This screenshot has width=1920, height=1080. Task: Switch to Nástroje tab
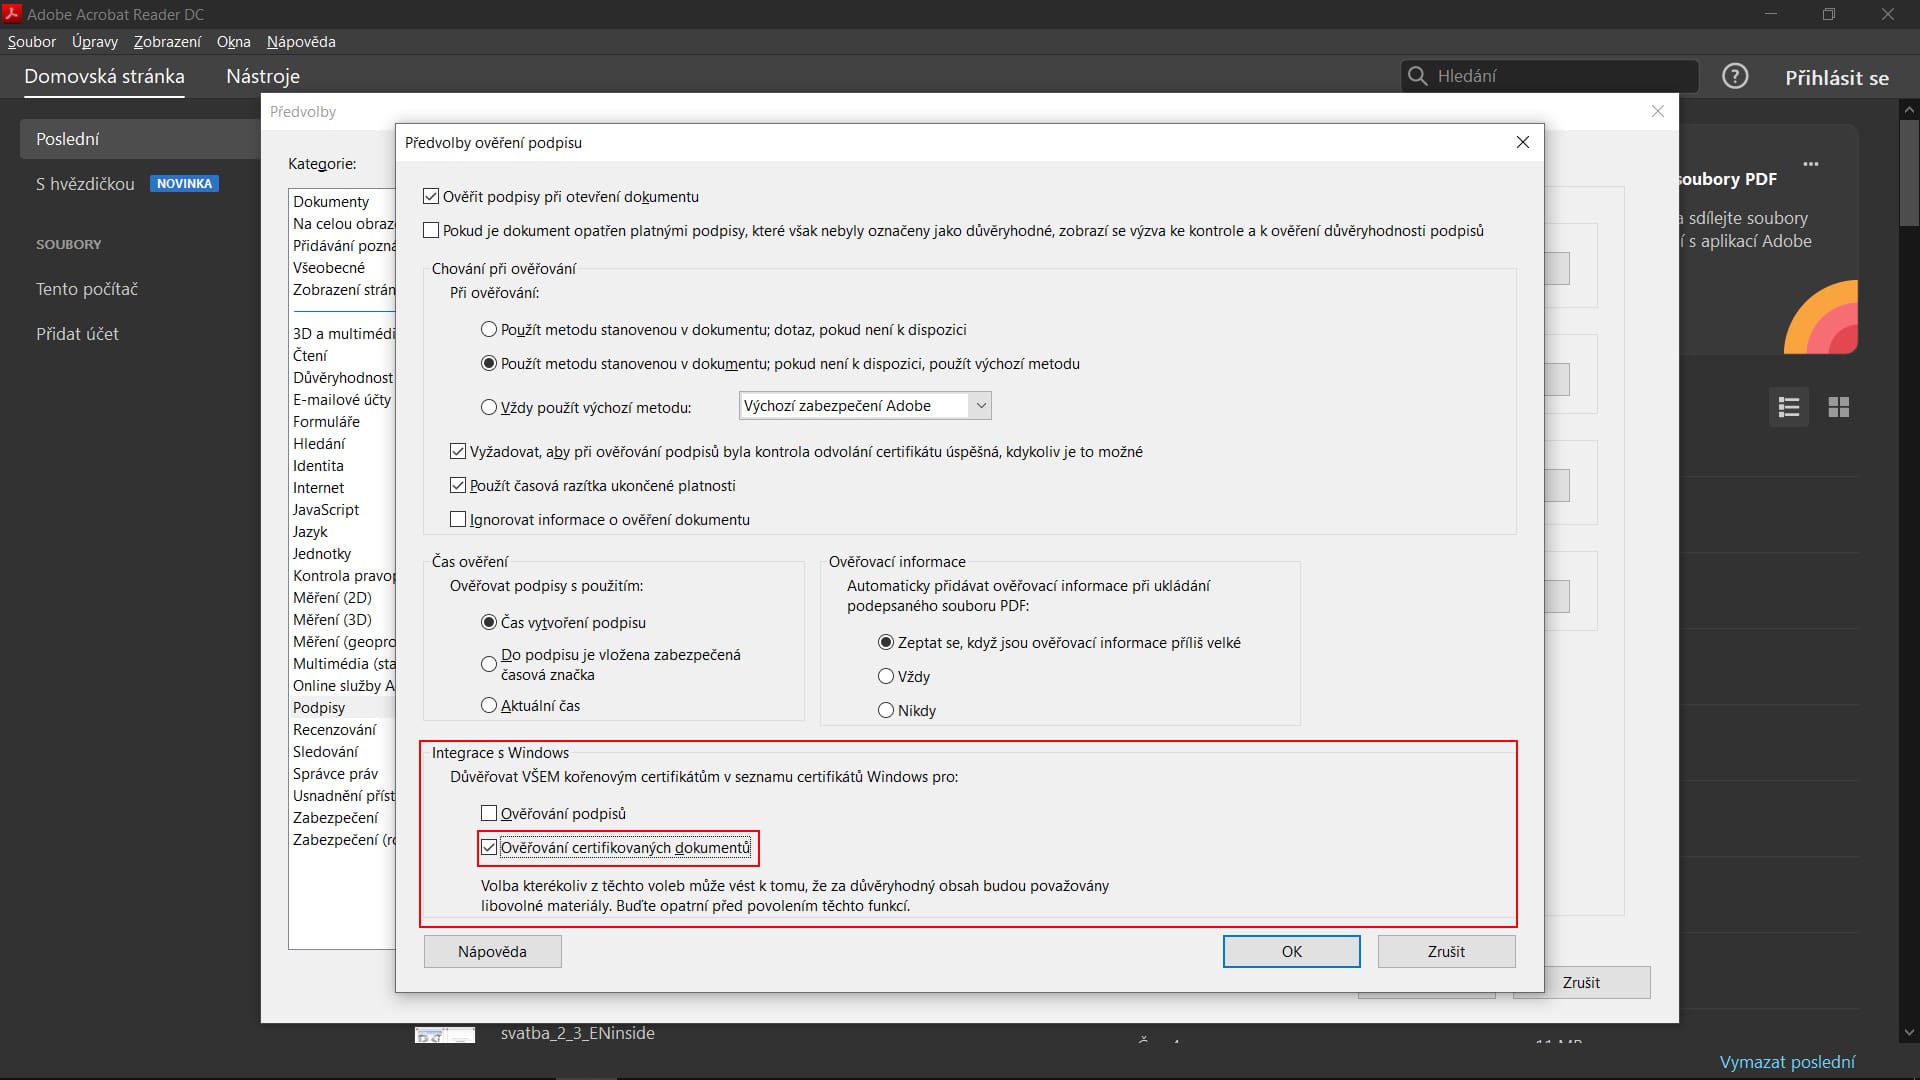coord(263,76)
